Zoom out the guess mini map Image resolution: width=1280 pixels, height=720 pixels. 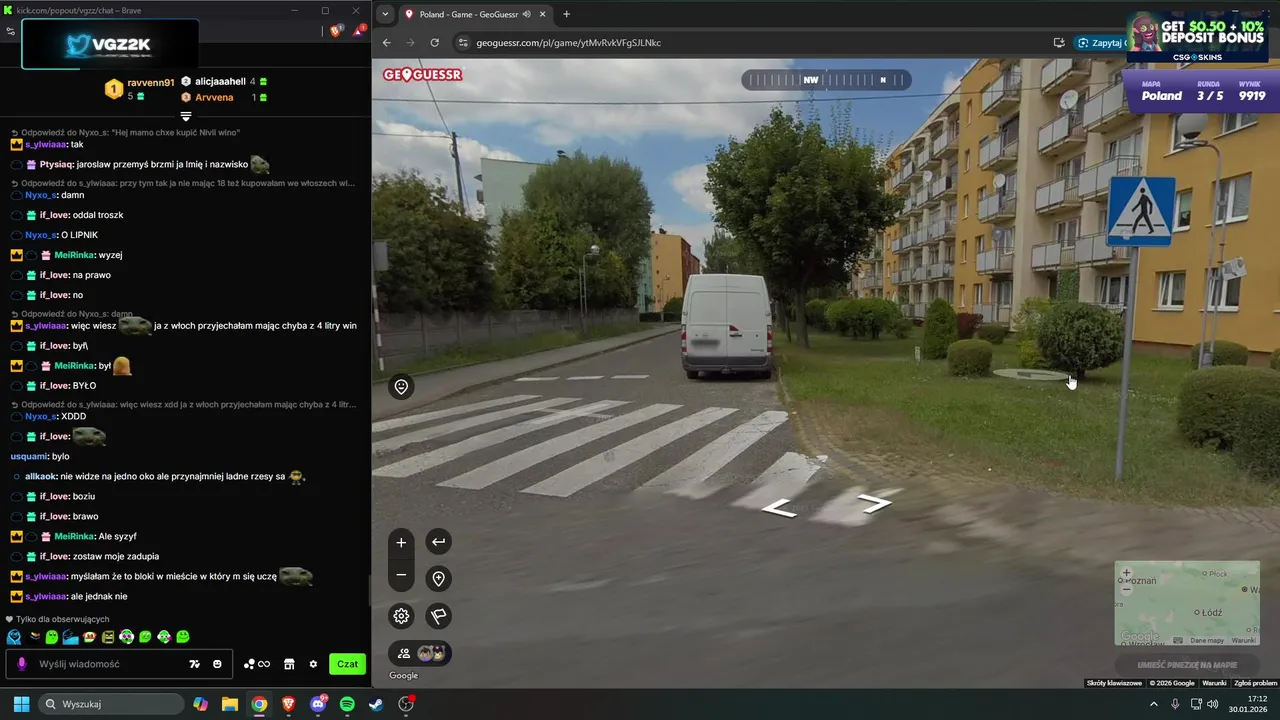1126,589
